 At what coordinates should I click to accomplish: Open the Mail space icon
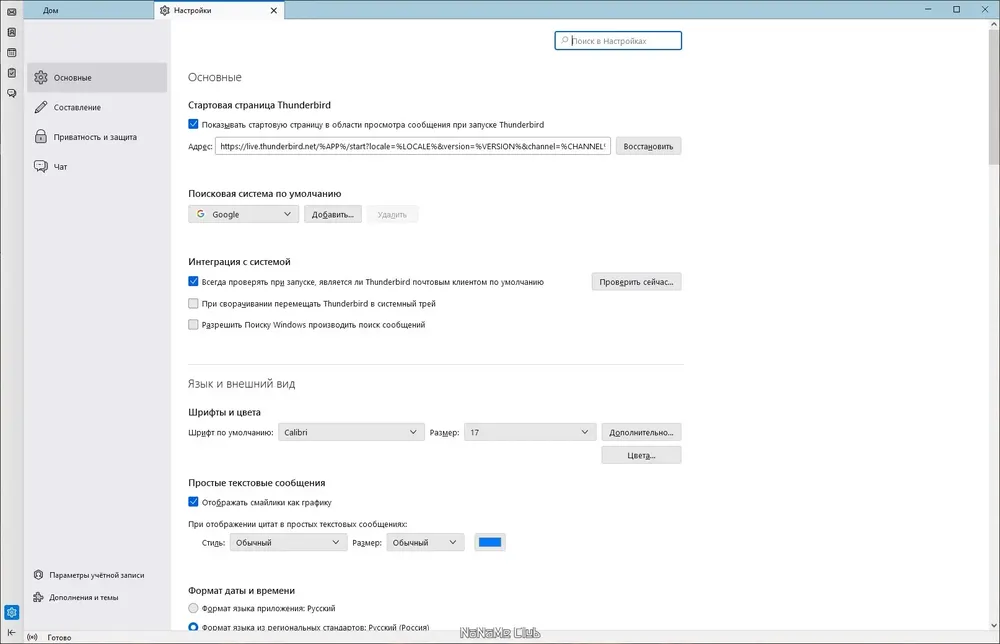click(11, 11)
